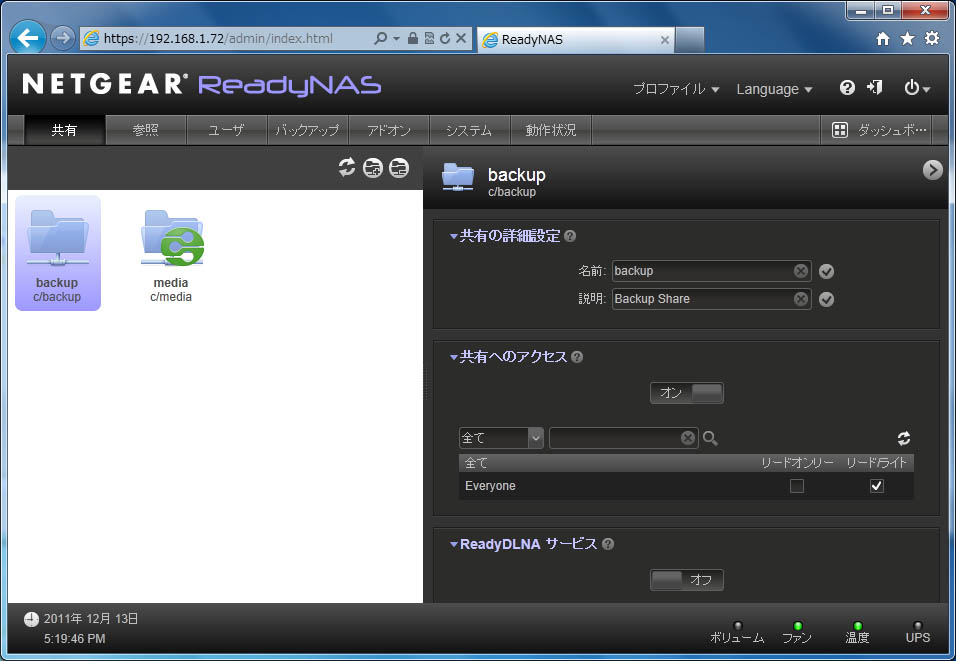Switch to the バックアップ tab

[307, 130]
